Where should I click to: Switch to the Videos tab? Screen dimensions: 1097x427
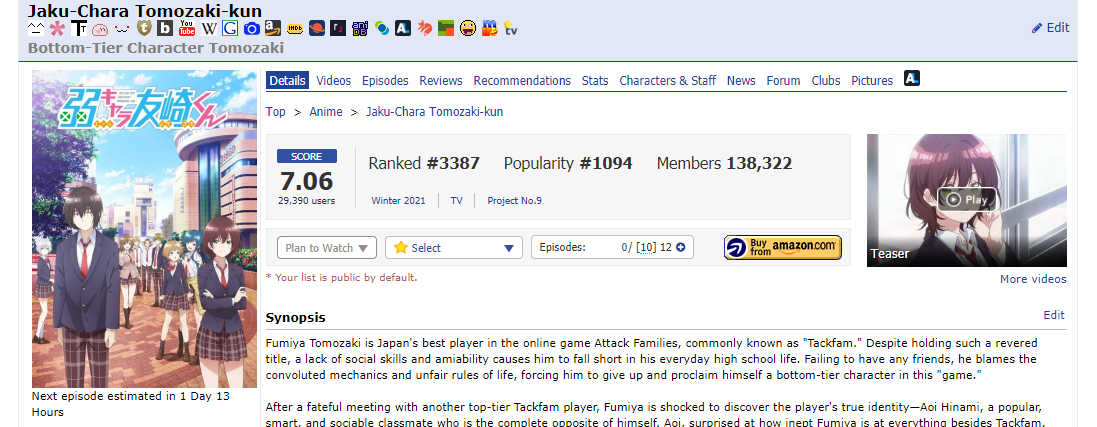click(334, 80)
